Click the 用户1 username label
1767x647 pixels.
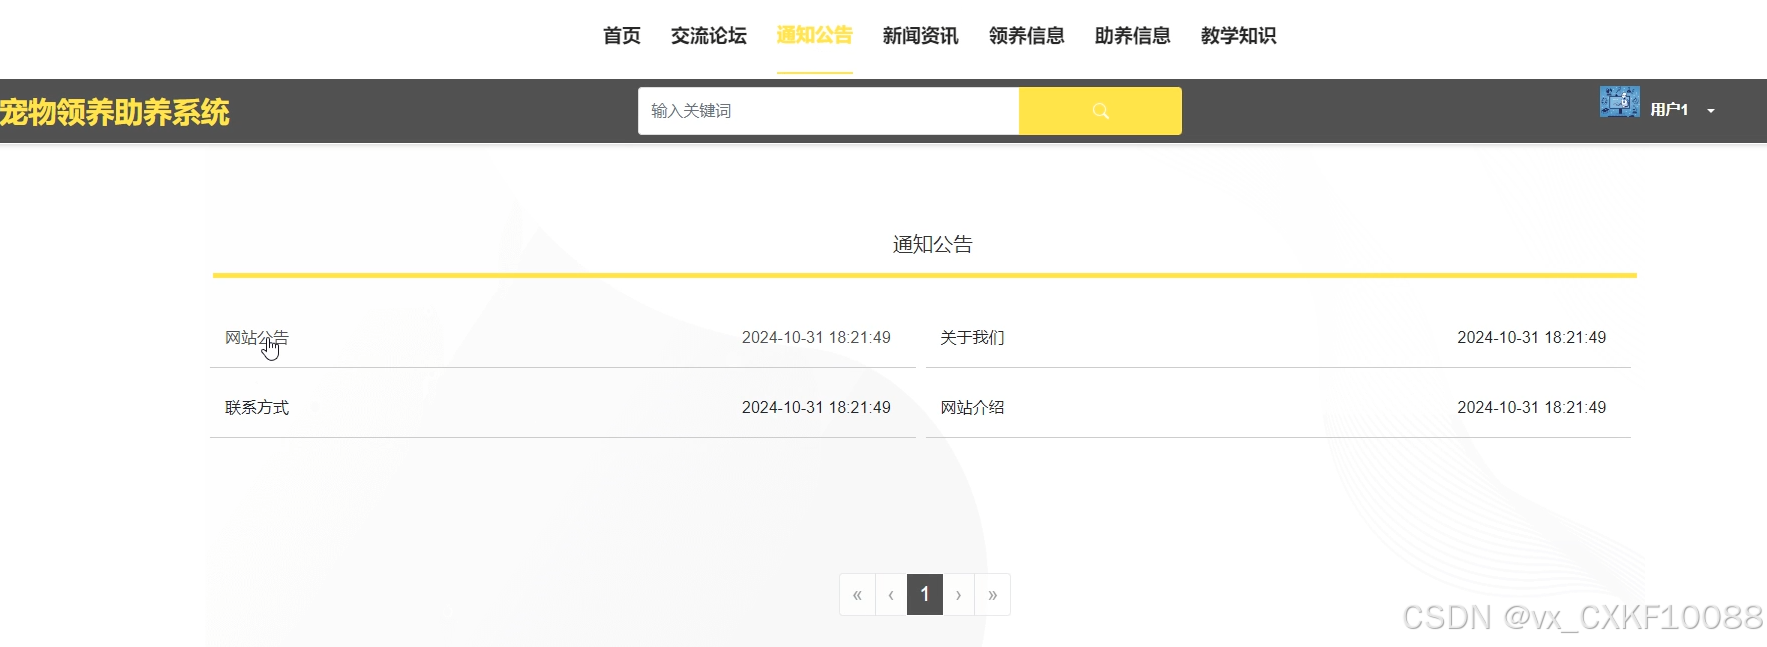click(x=1669, y=110)
